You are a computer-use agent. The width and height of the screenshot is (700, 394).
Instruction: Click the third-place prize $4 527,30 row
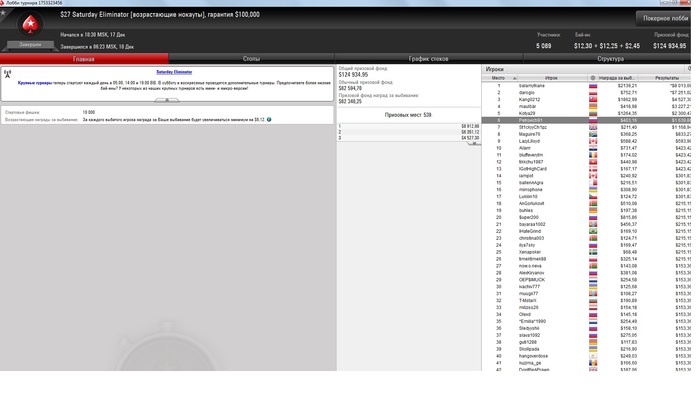pos(408,138)
